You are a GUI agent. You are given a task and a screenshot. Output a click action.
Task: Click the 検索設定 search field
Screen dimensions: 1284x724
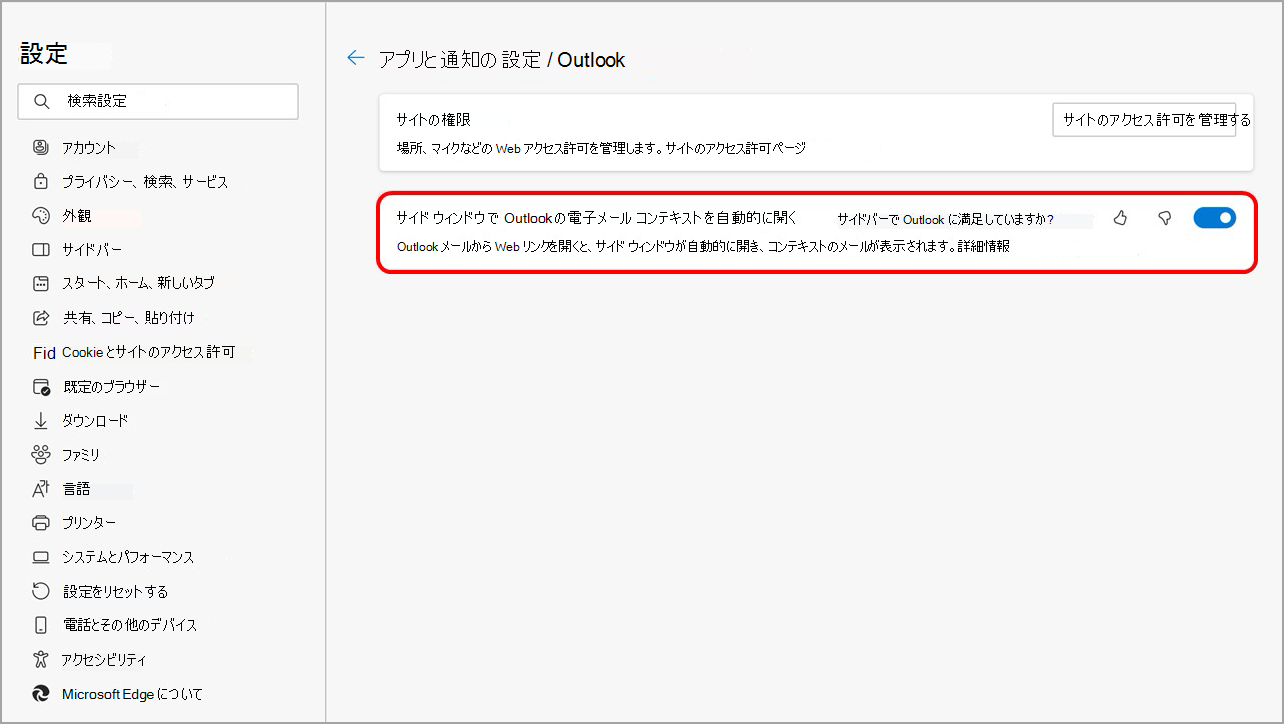pyautogui.click(x=158, y=101)
